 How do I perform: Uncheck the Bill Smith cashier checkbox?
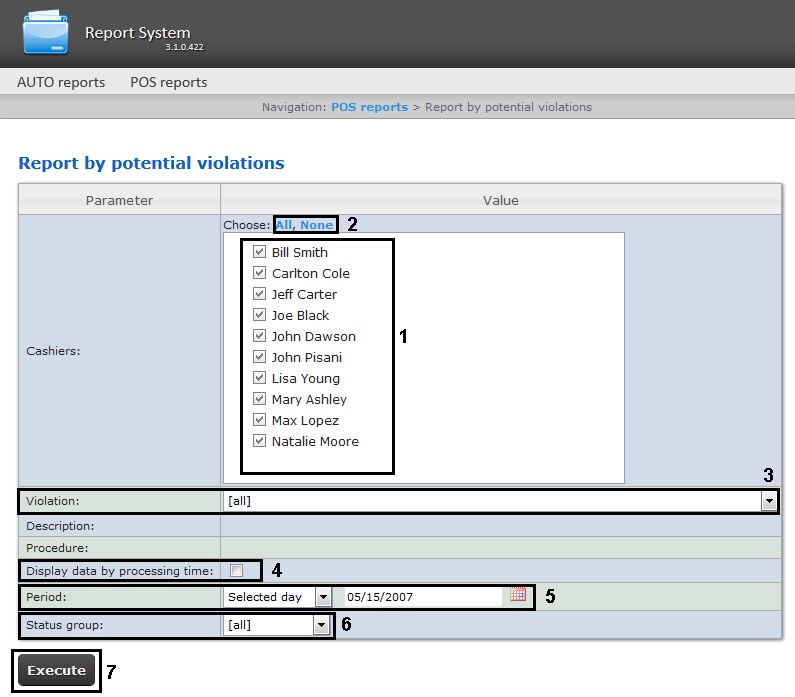coord(259,251)
